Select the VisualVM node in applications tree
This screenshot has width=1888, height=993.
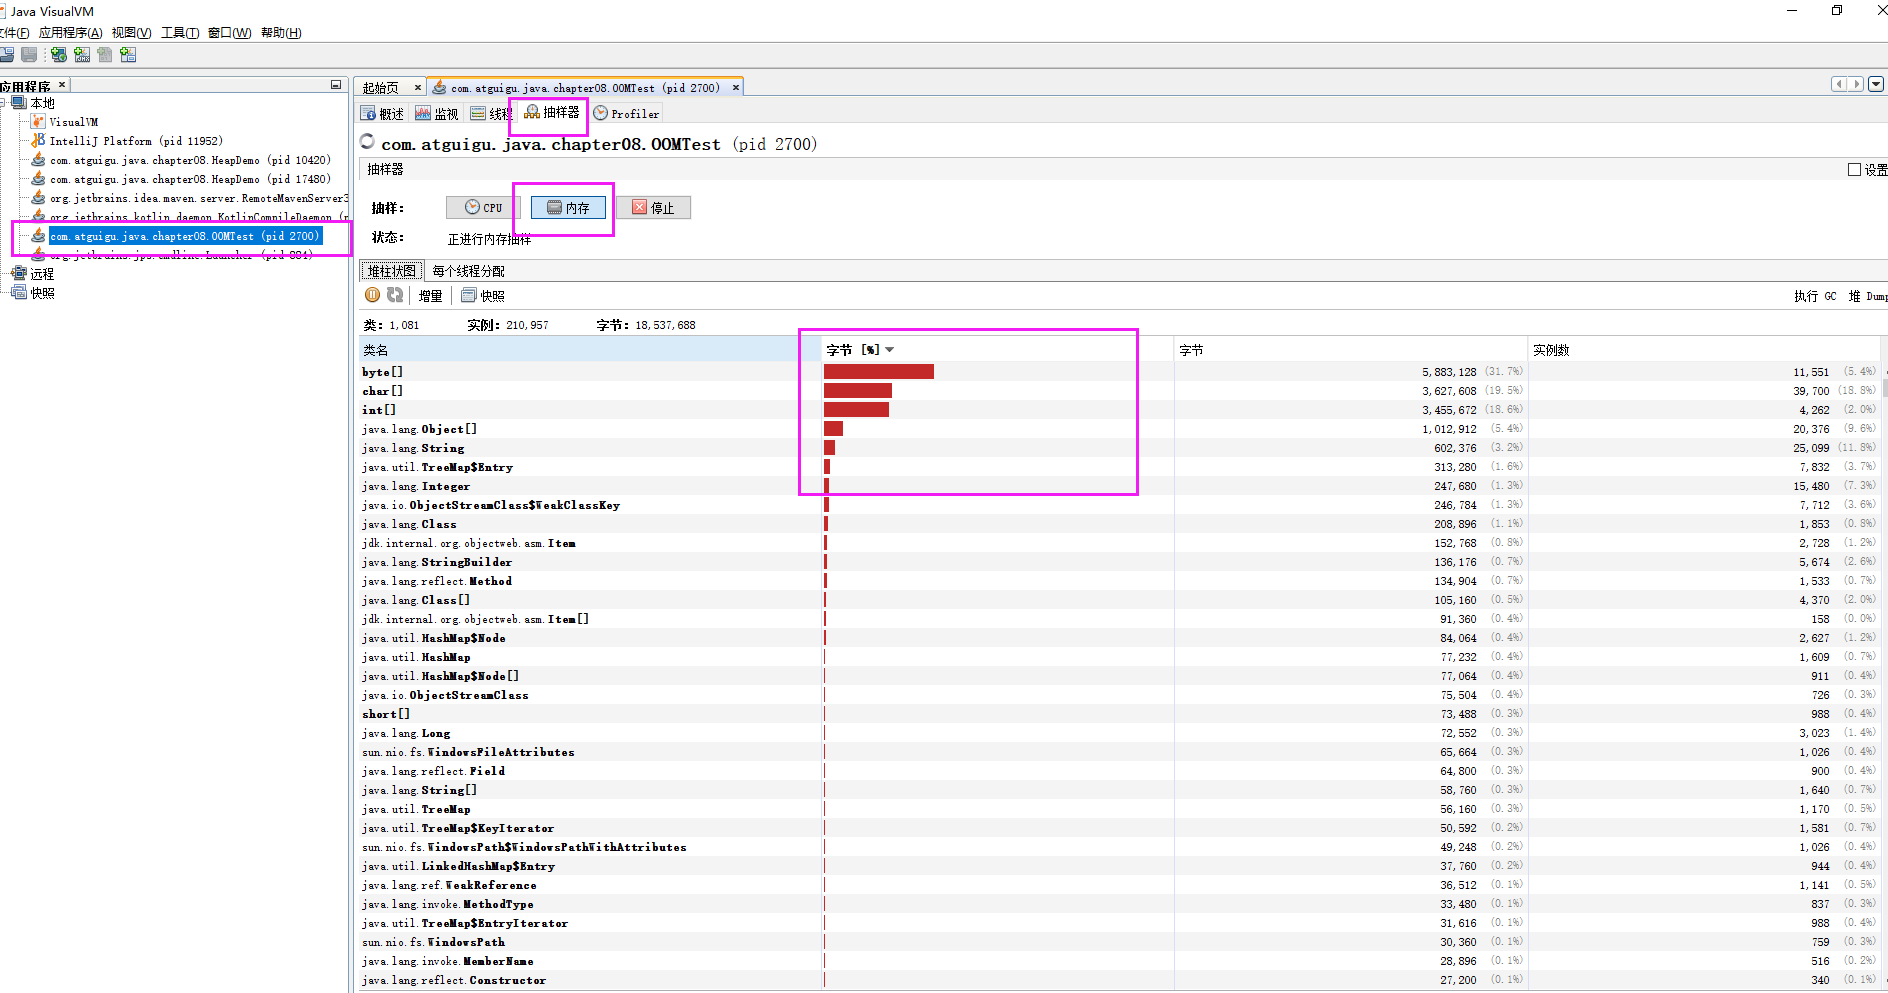(73, 122)
